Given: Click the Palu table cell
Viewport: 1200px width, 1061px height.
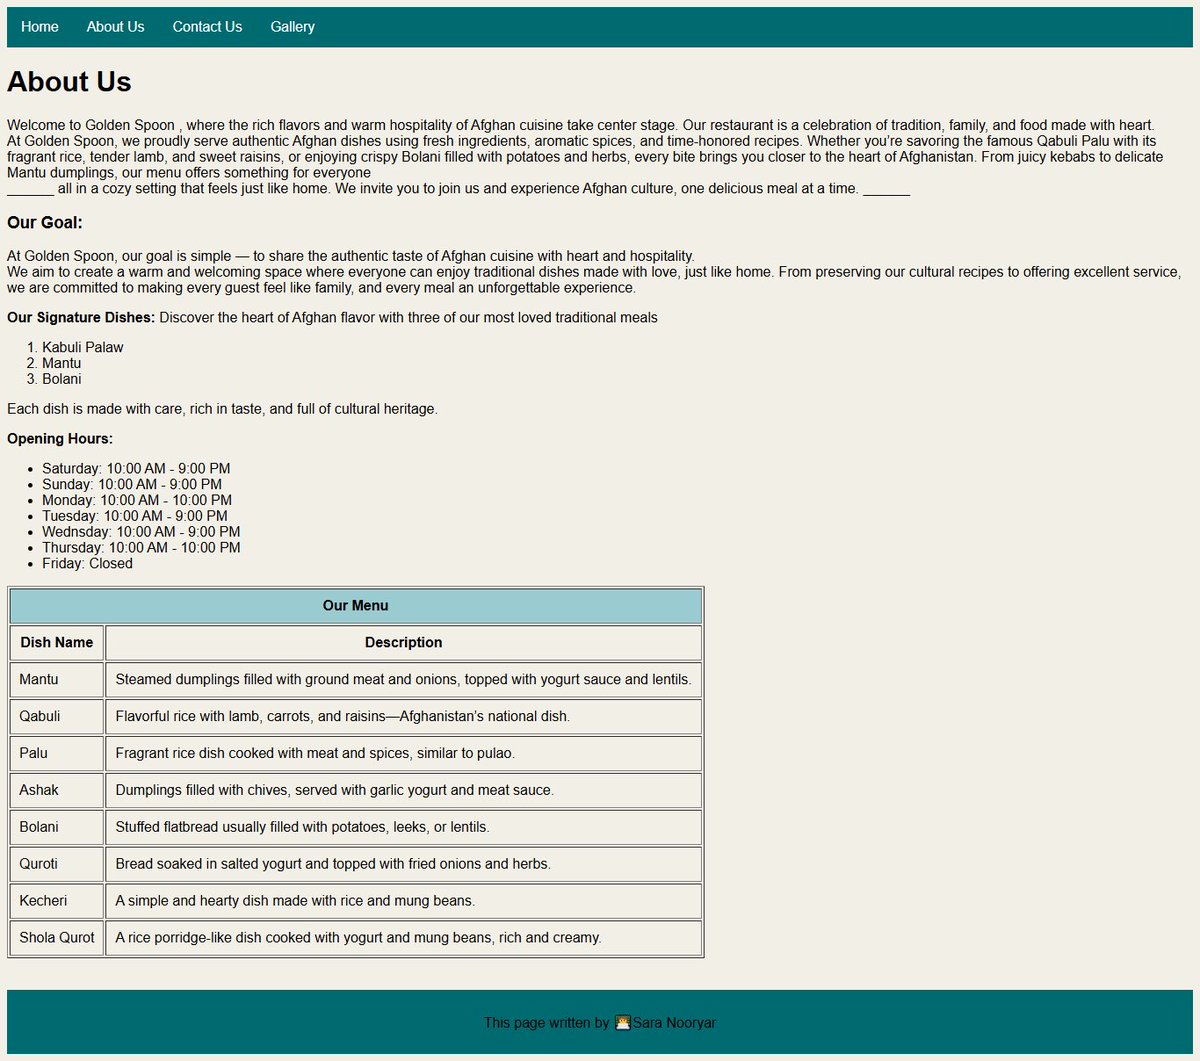Looking at the screenshot, I should click(57, 754).
